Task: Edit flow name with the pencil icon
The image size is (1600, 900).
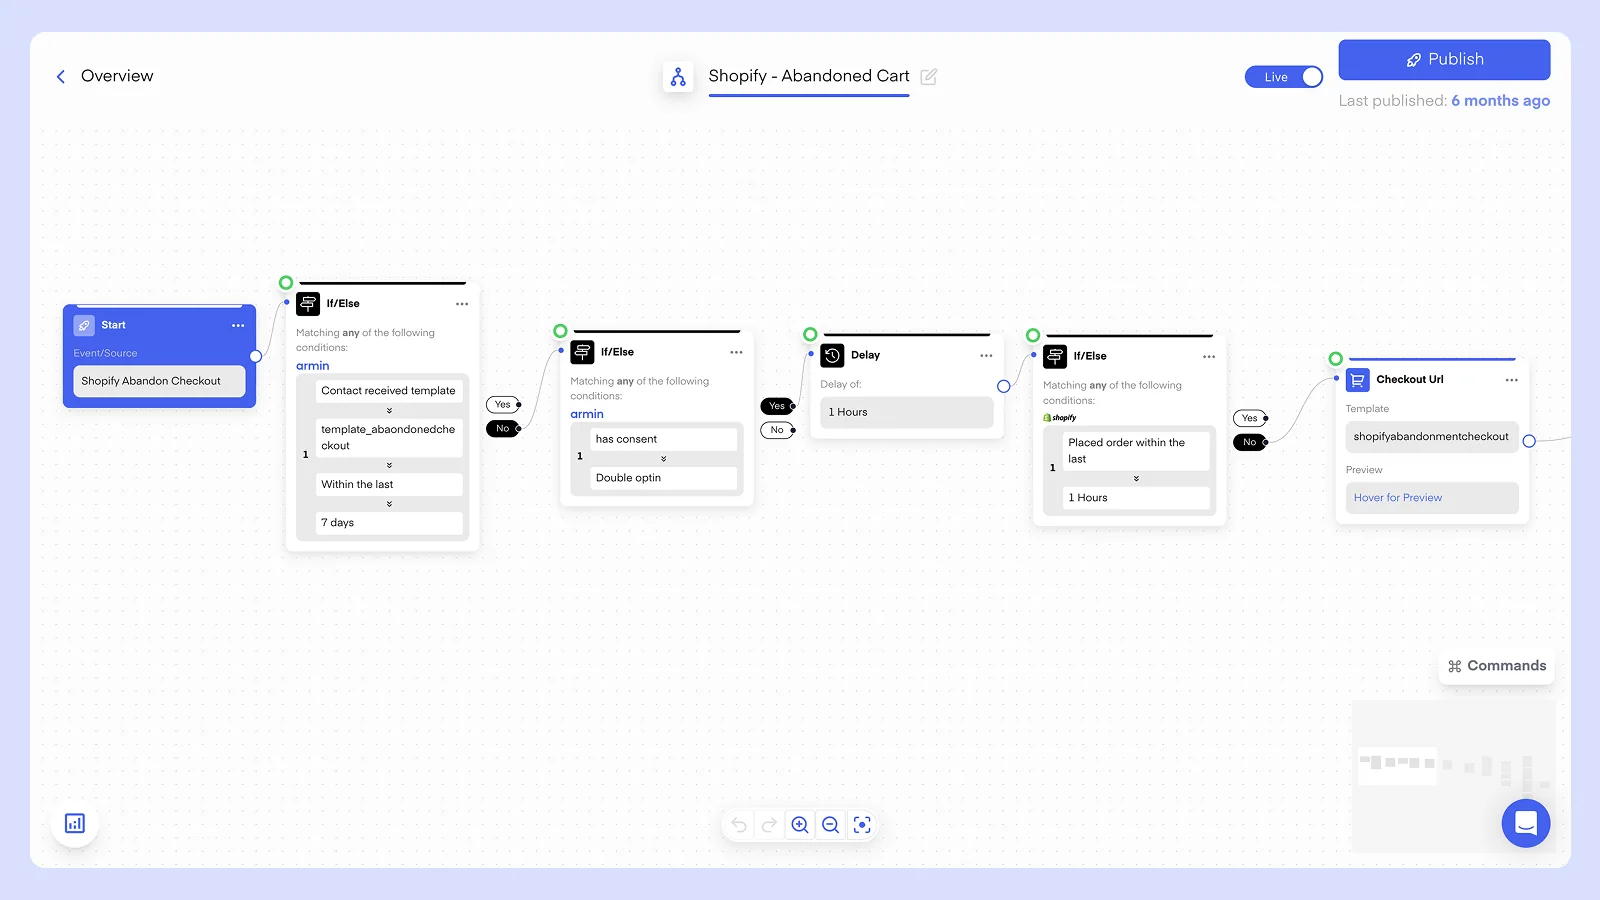Action: (928, 77)
